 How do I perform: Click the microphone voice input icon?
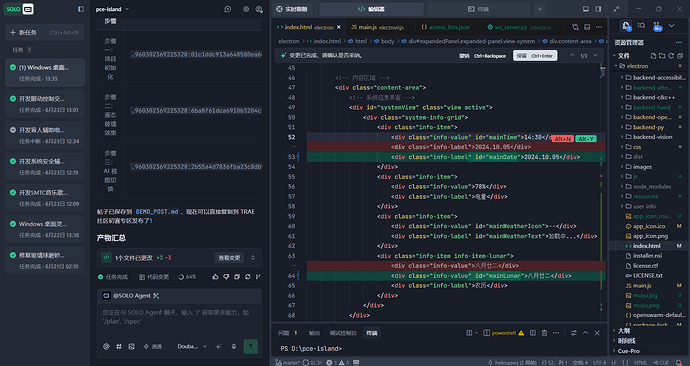pos(234,346)
